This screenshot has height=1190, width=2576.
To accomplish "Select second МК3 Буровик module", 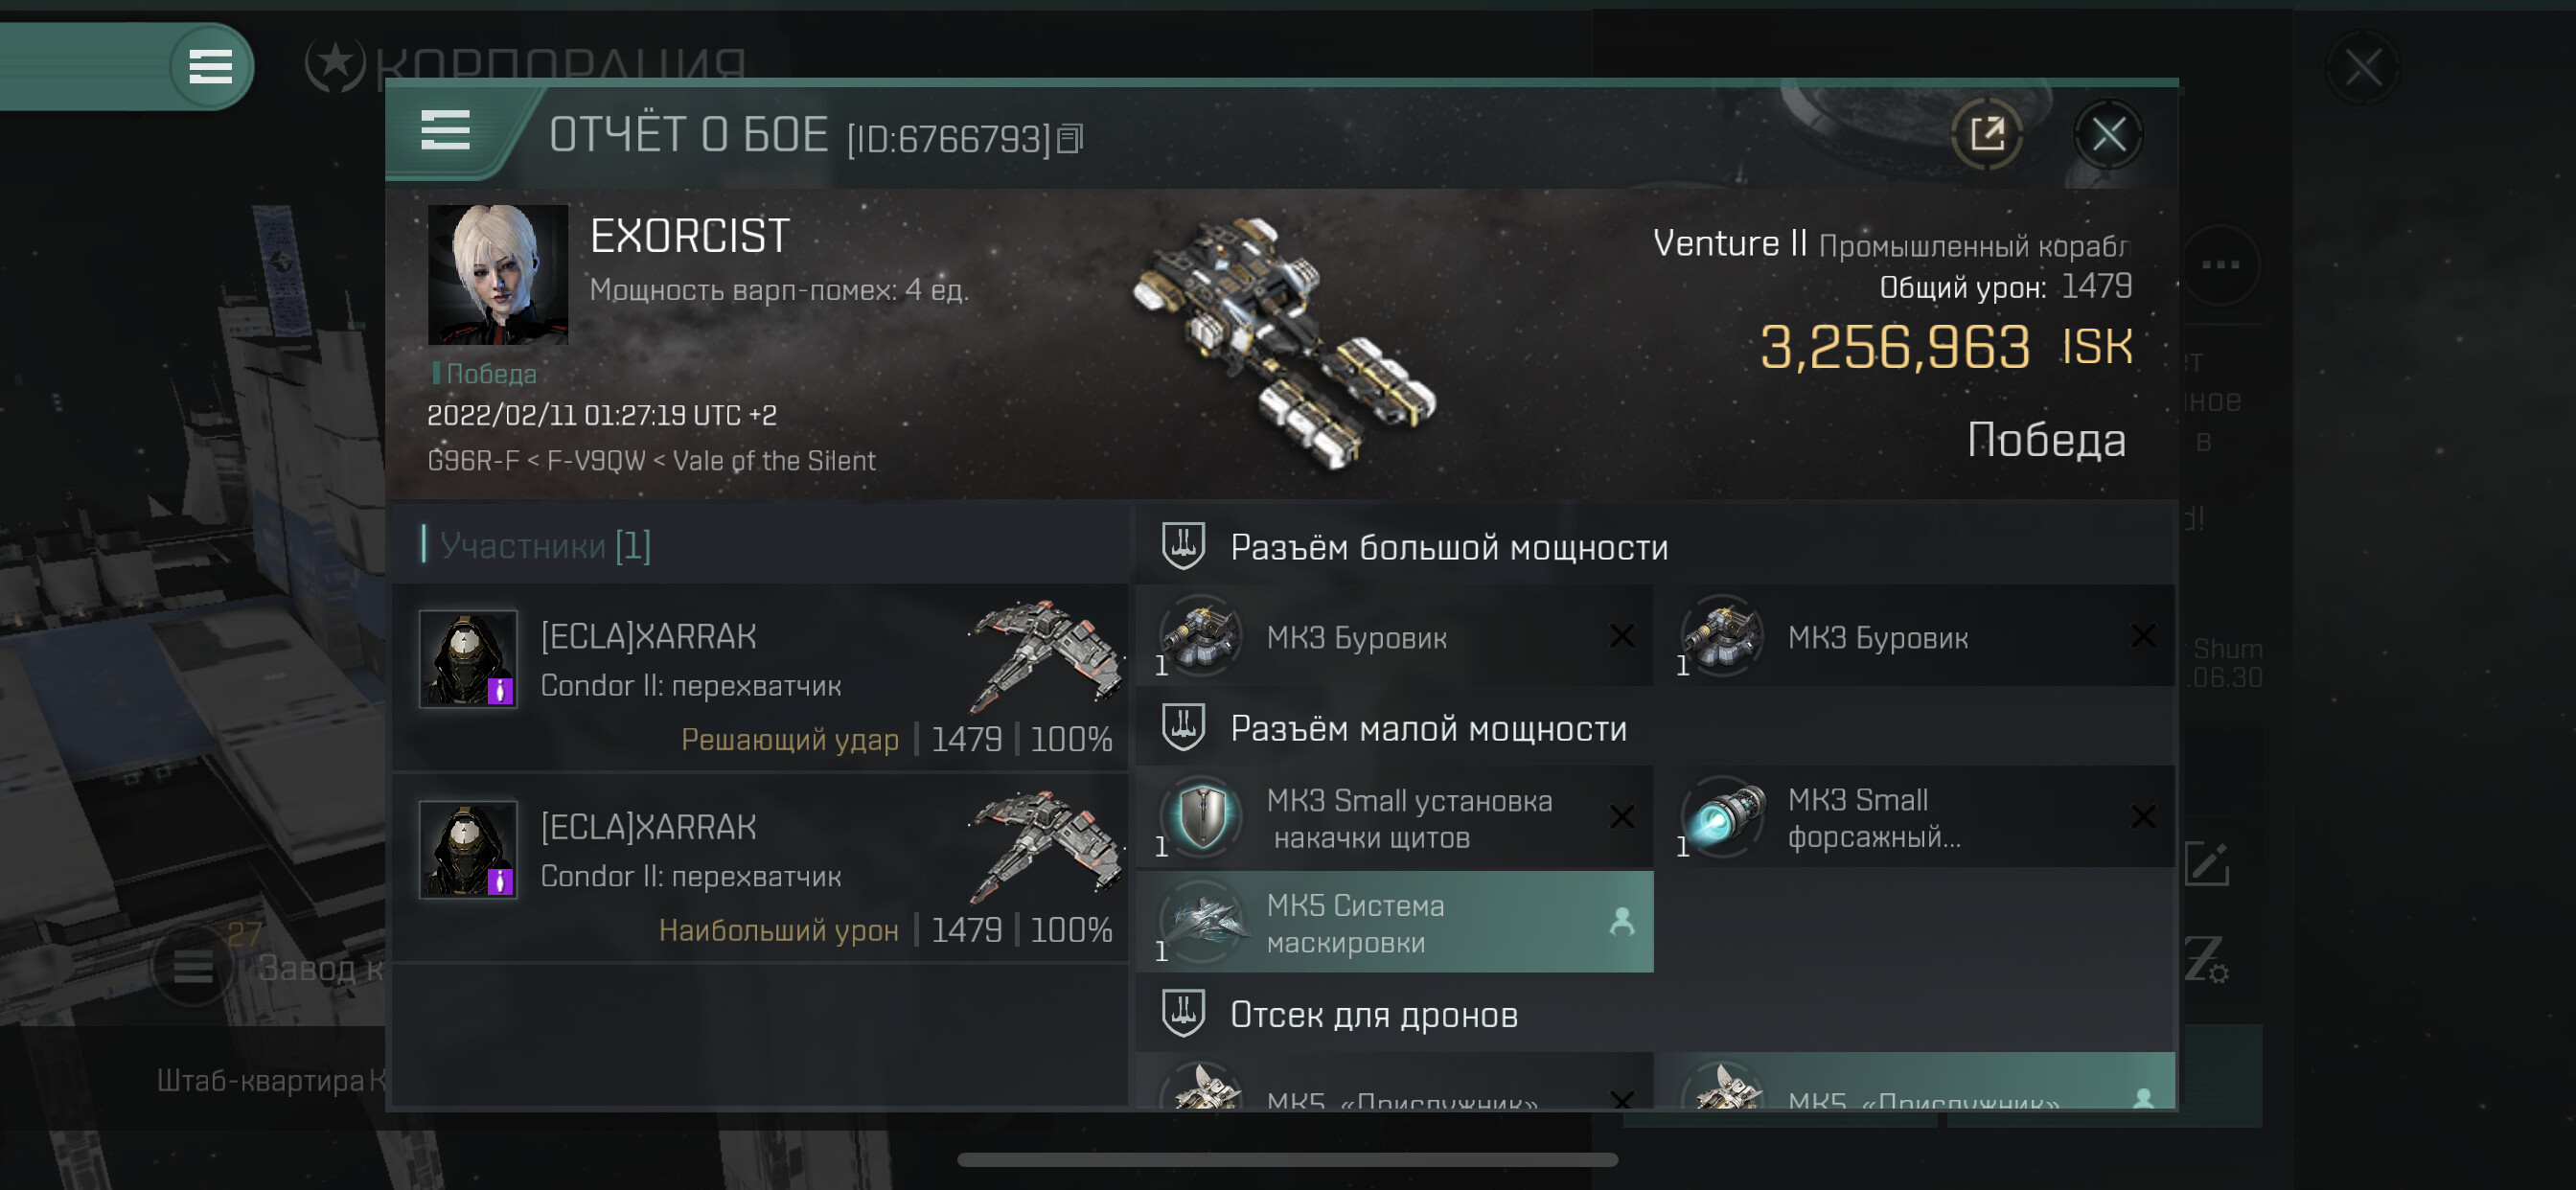I will pyautogui.click(x=1916, y=637).
